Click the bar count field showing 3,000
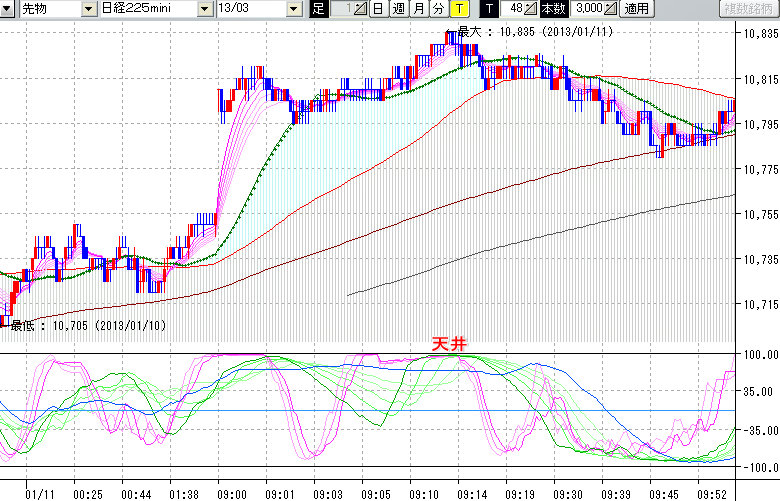The height and width of the screenshot is (501, 780). coord(586,9)
